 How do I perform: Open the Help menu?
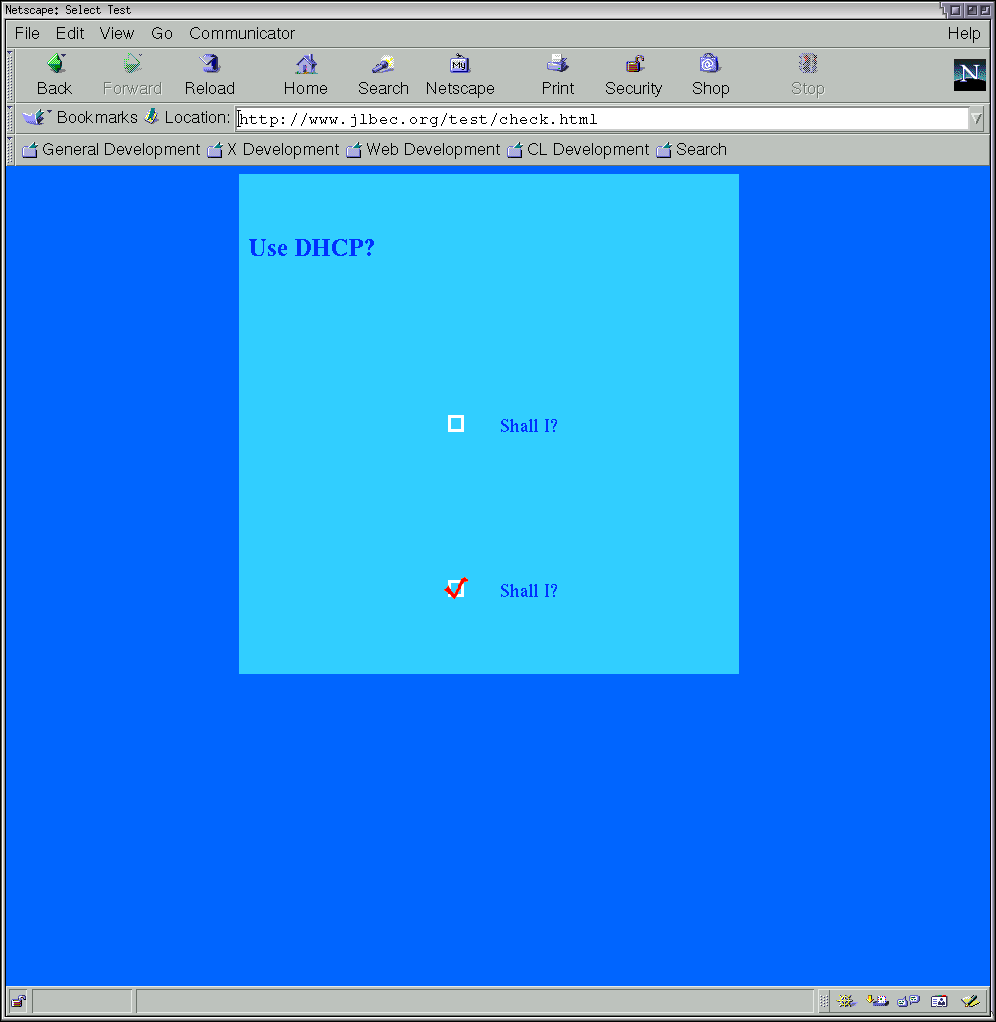coord(963,33)
